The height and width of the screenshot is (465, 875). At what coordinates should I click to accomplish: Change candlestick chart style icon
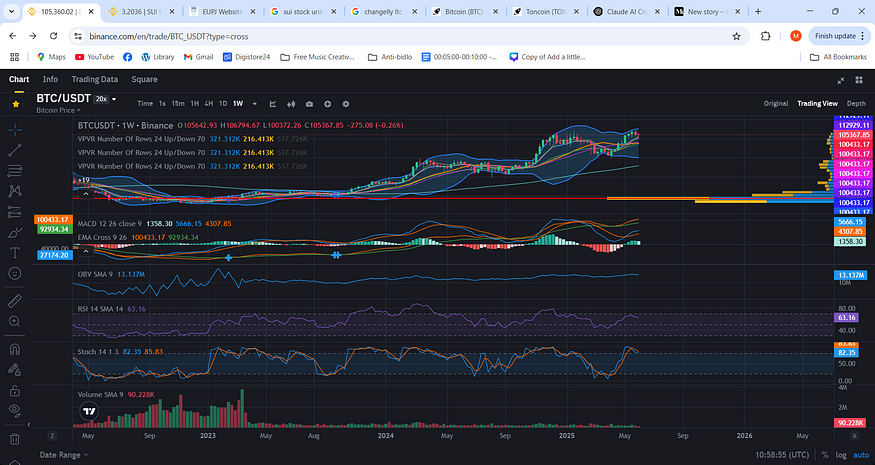[291, 104]
